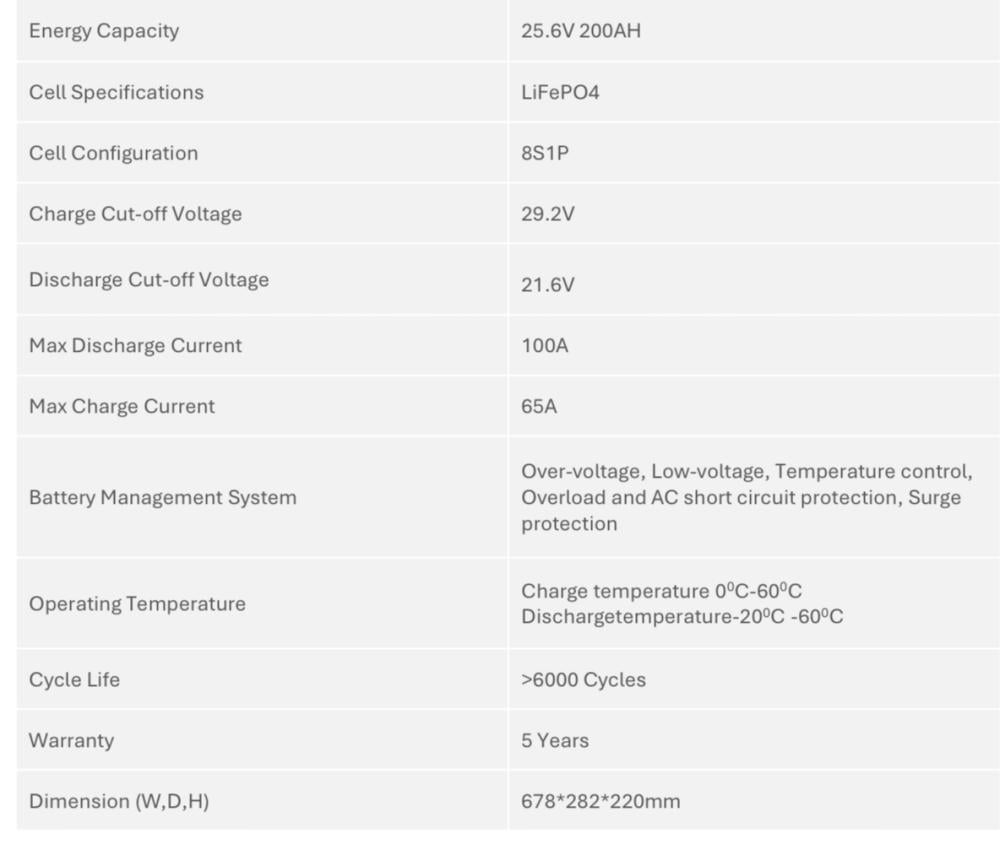Select the 21.6V value

[x=548, y=285]
